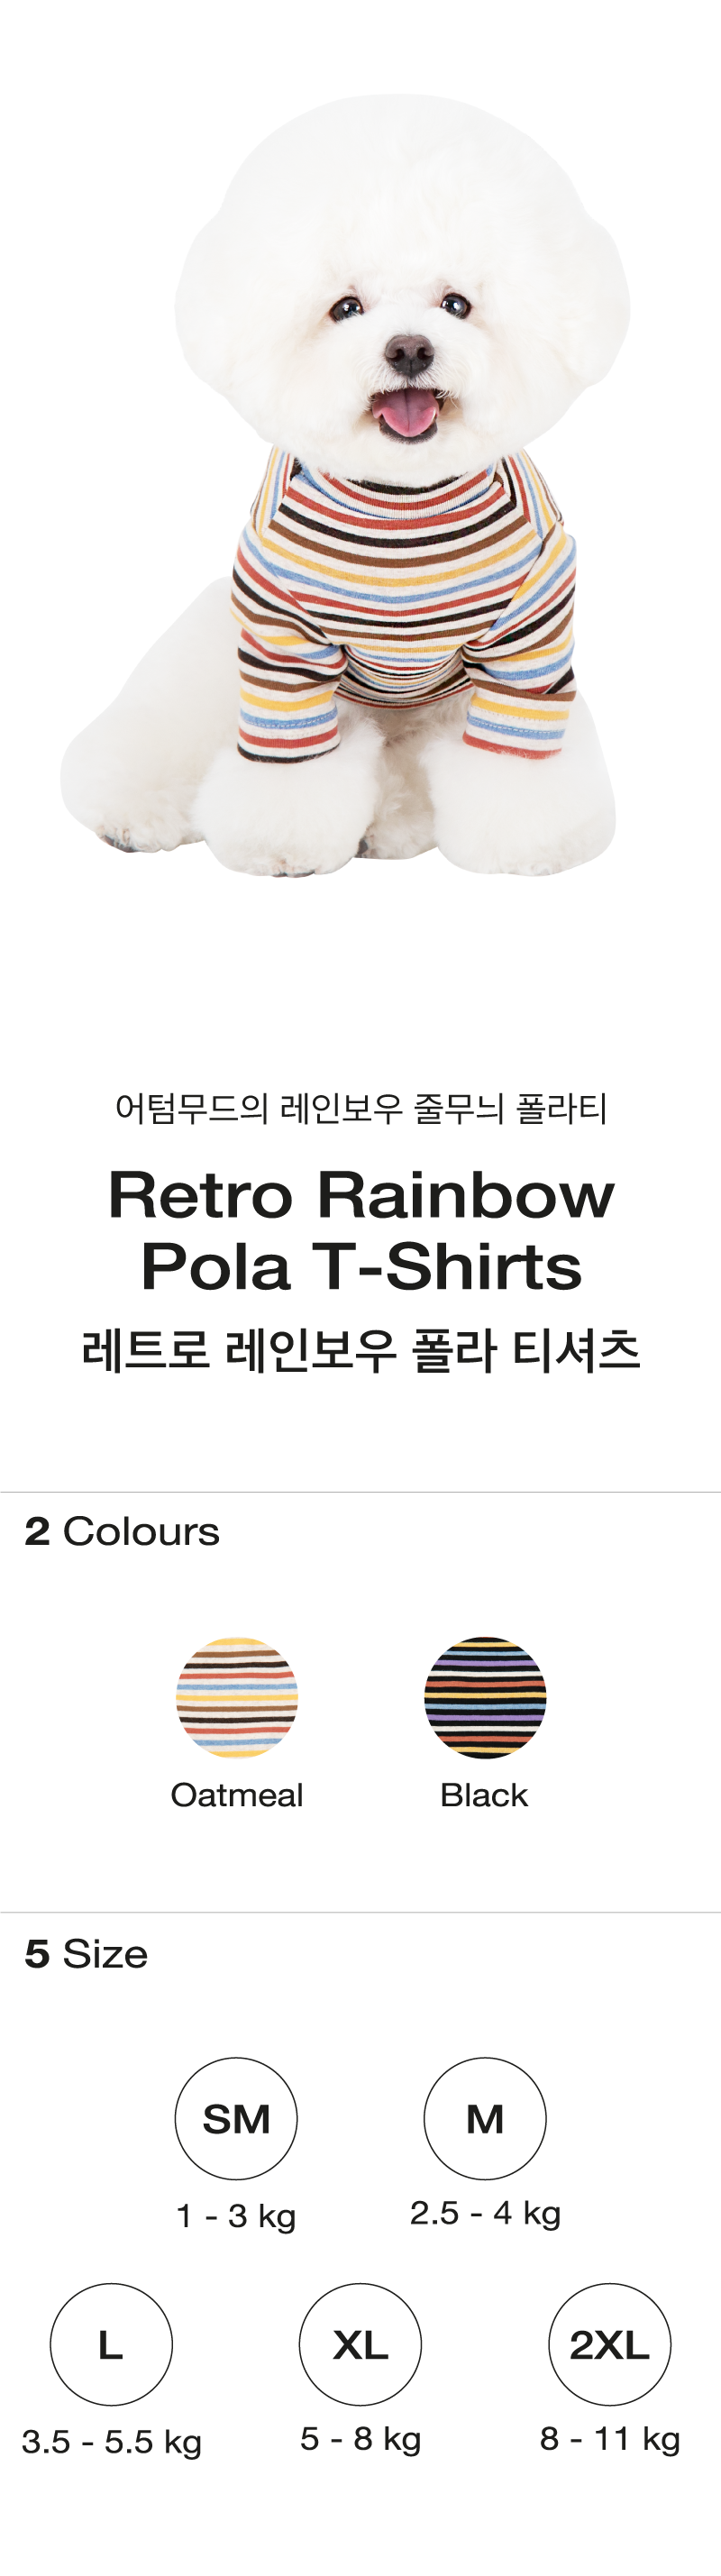721x2576 pixels.
Task: Choose the M size circle
Action: (x=485, y=2118)
